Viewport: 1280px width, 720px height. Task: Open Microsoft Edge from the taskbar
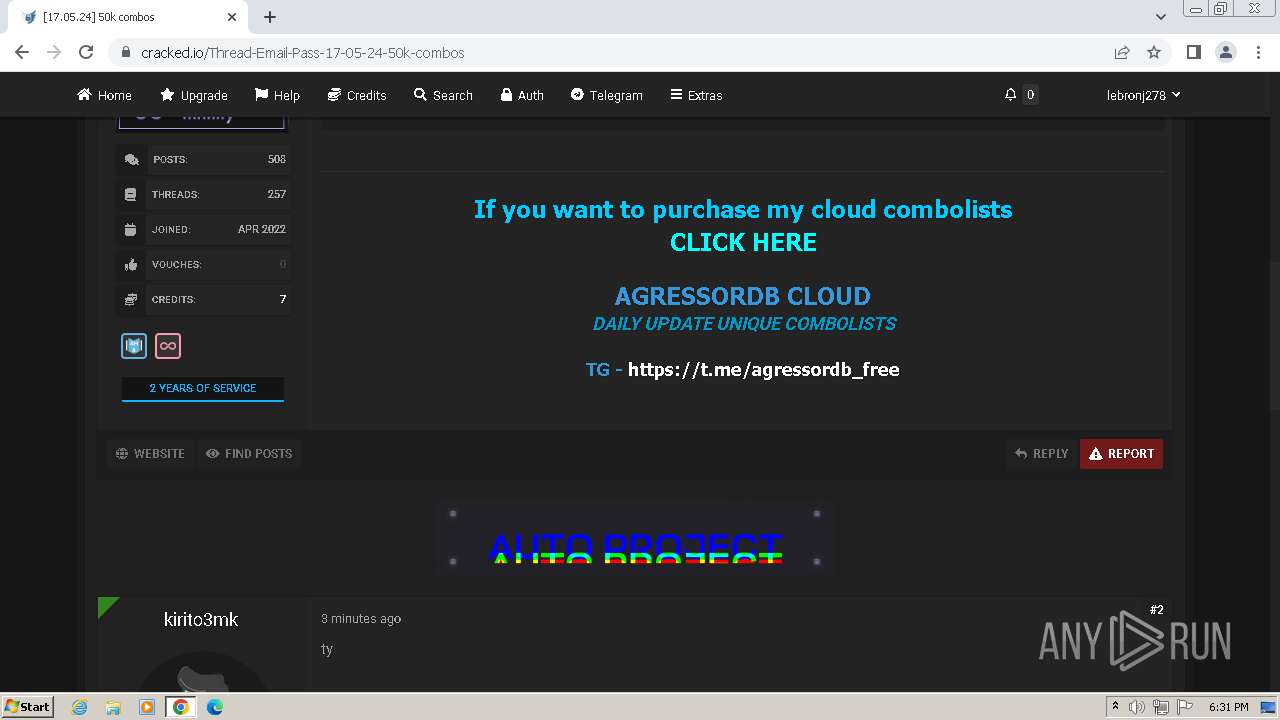point(215,707)
